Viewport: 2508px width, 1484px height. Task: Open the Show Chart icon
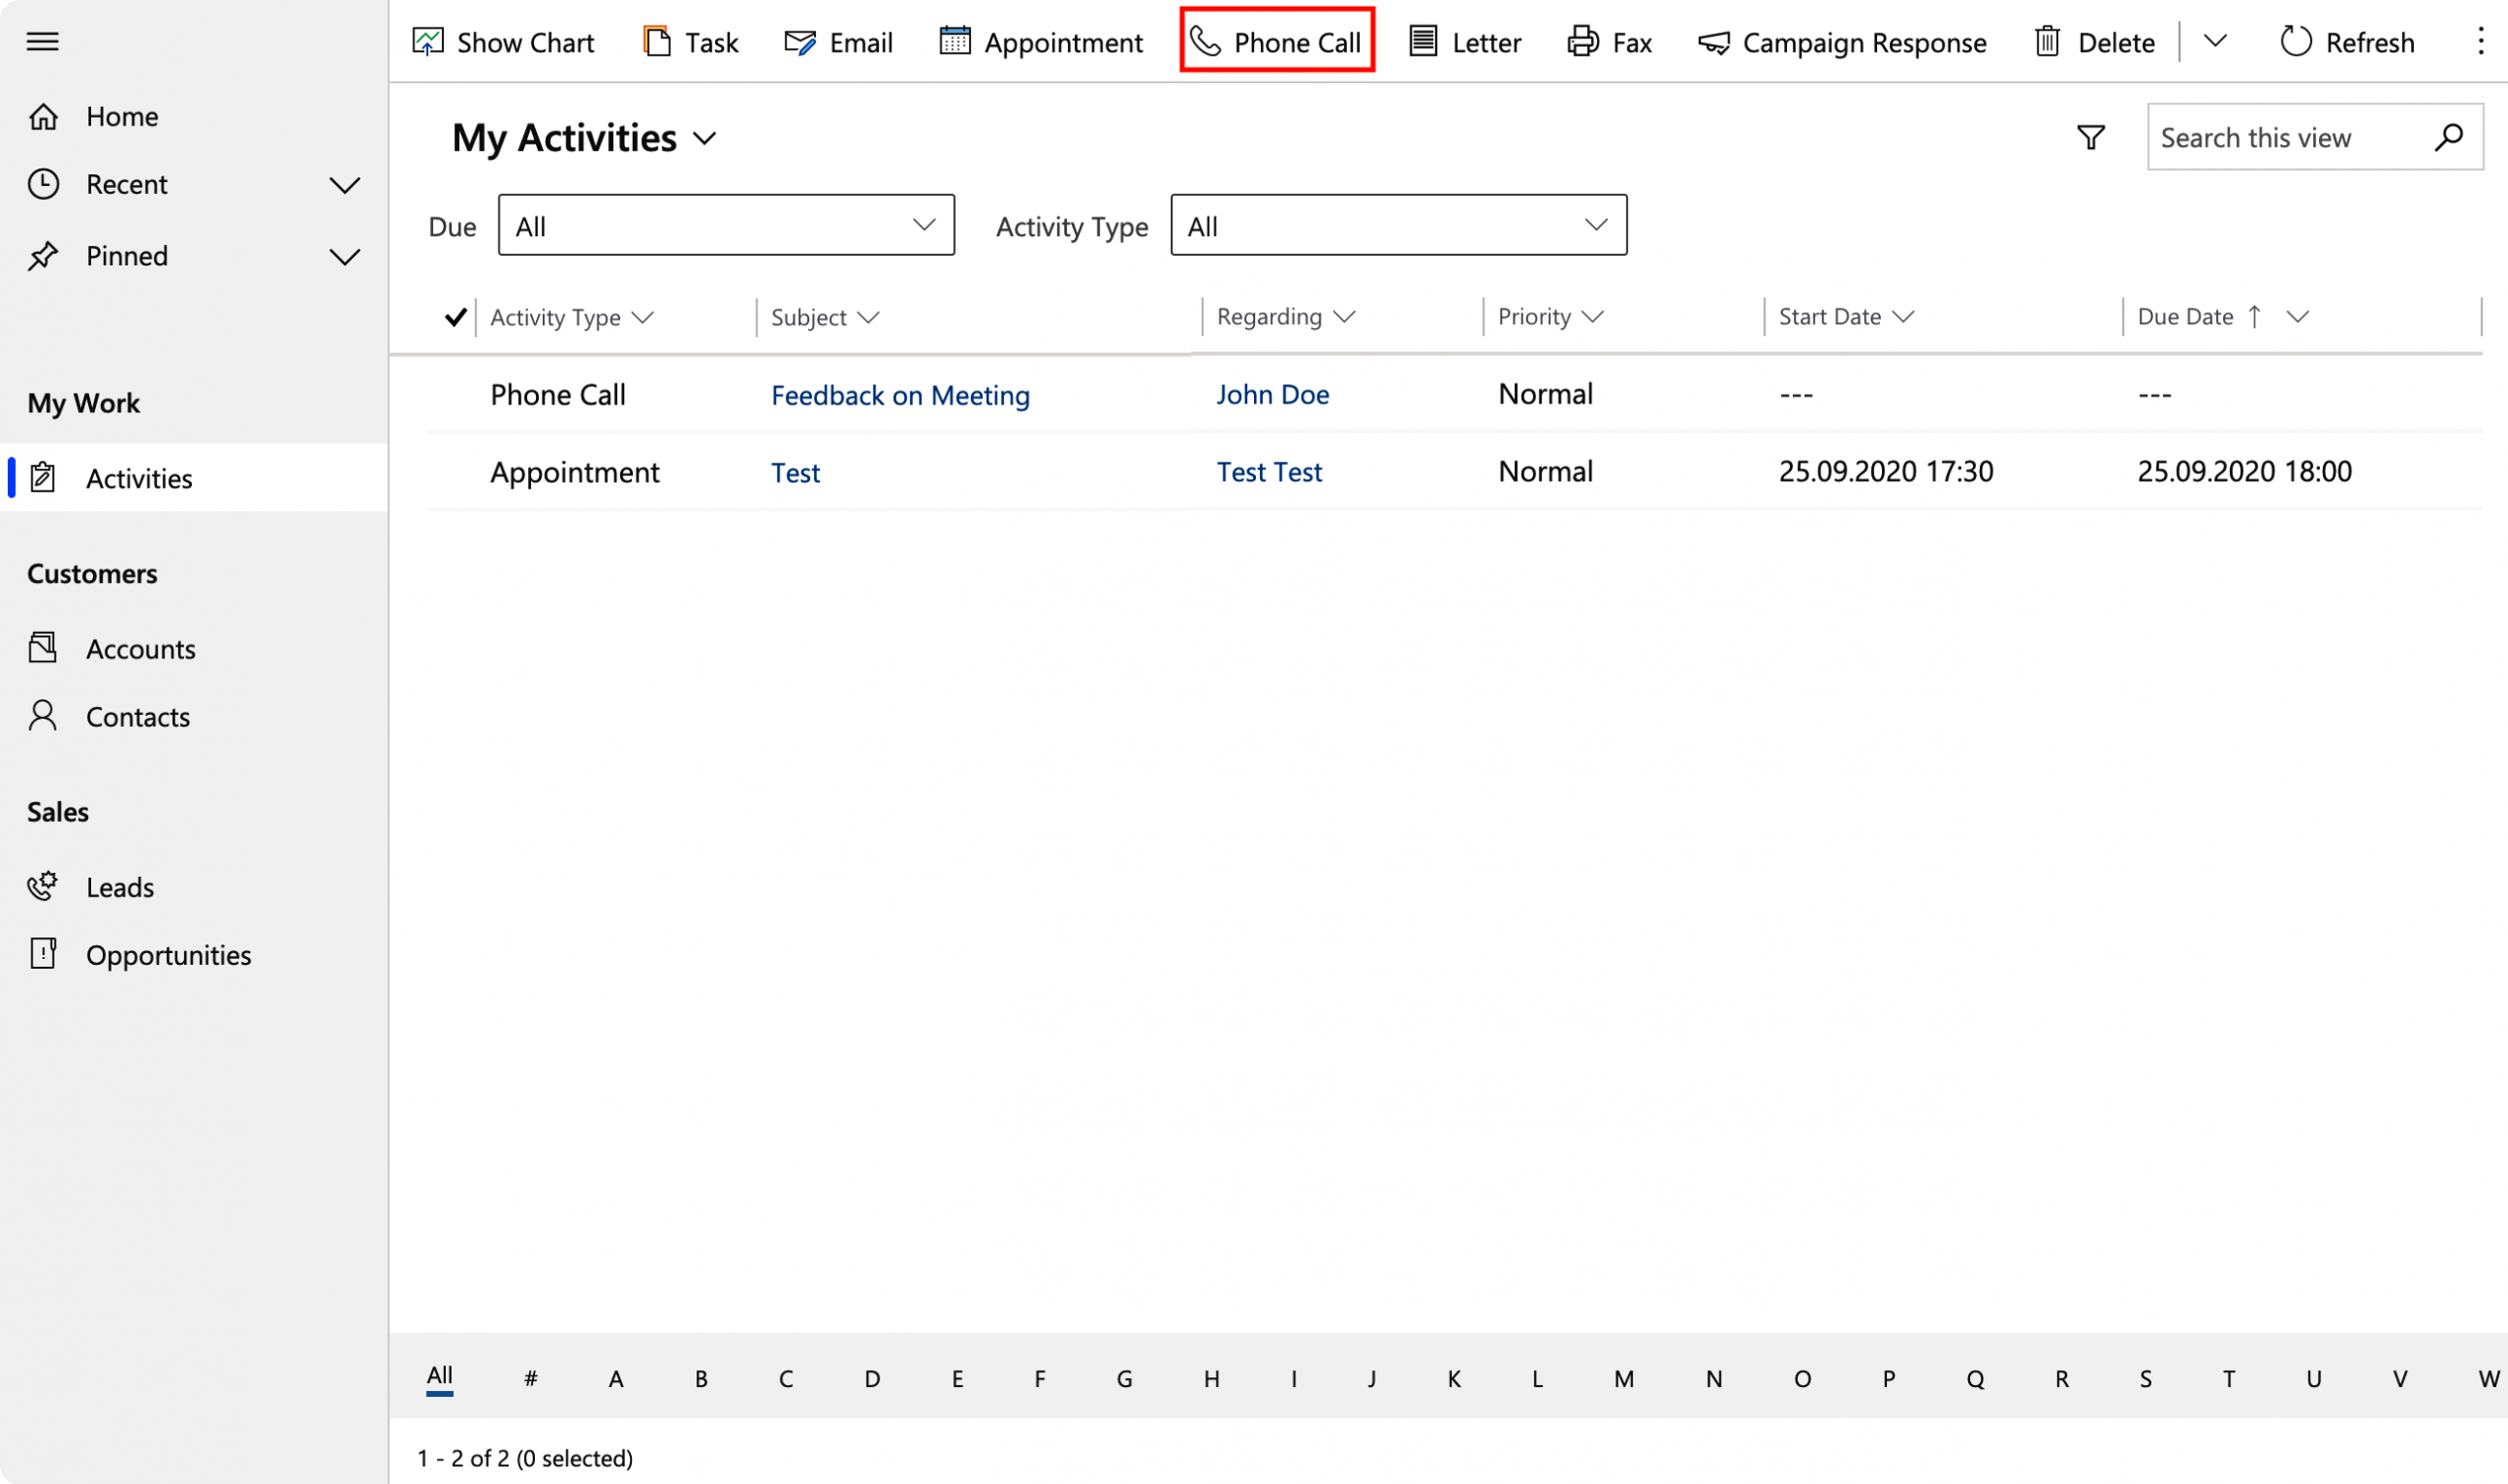[x=428, y=41]
